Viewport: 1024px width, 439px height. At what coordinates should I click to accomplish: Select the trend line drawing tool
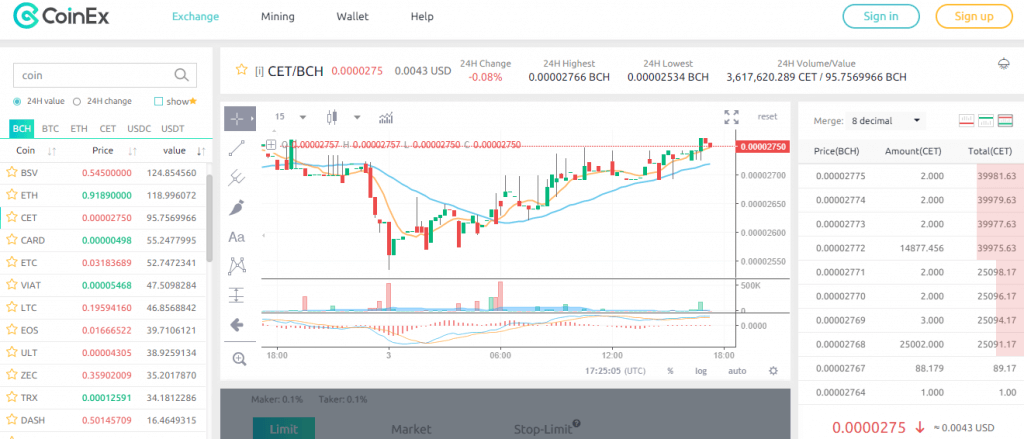click(x=237, y=148)
